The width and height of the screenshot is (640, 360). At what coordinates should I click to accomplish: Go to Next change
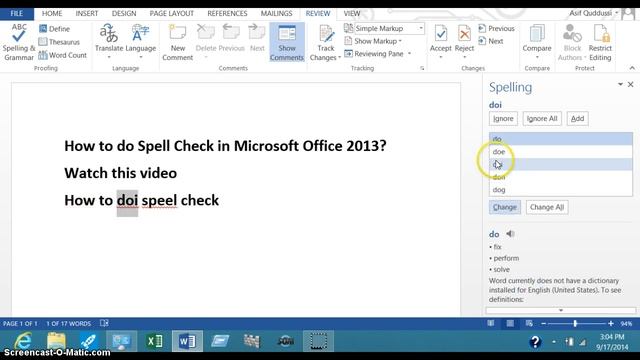[x=491, y=41]
